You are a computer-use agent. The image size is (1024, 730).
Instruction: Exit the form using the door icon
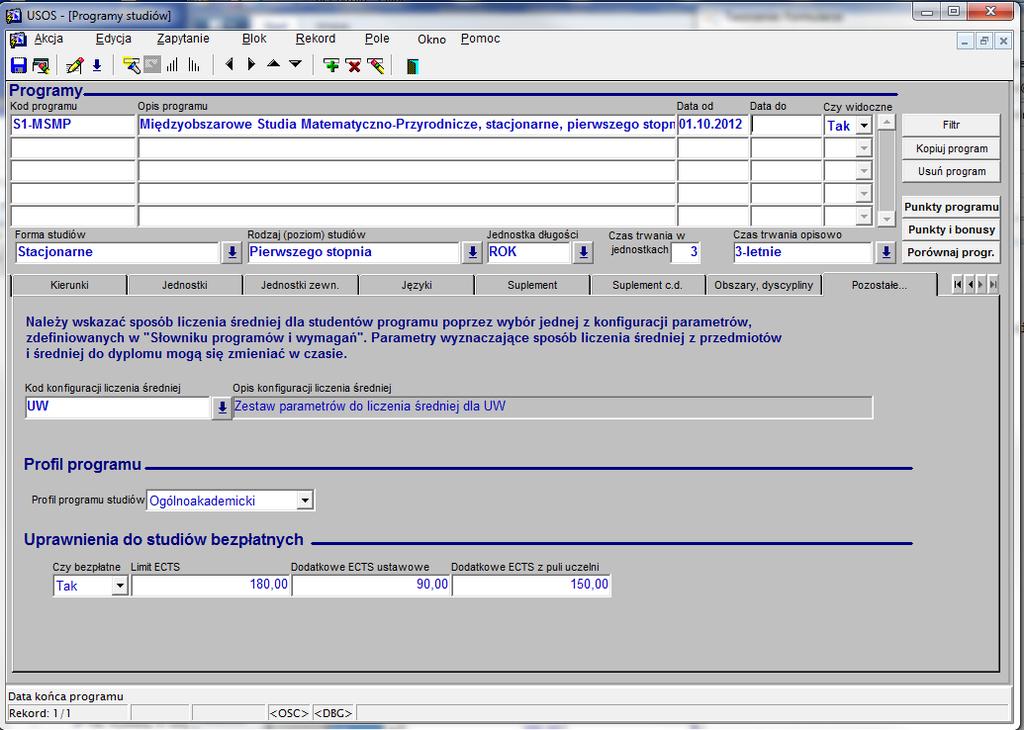[x=412, y=66]
